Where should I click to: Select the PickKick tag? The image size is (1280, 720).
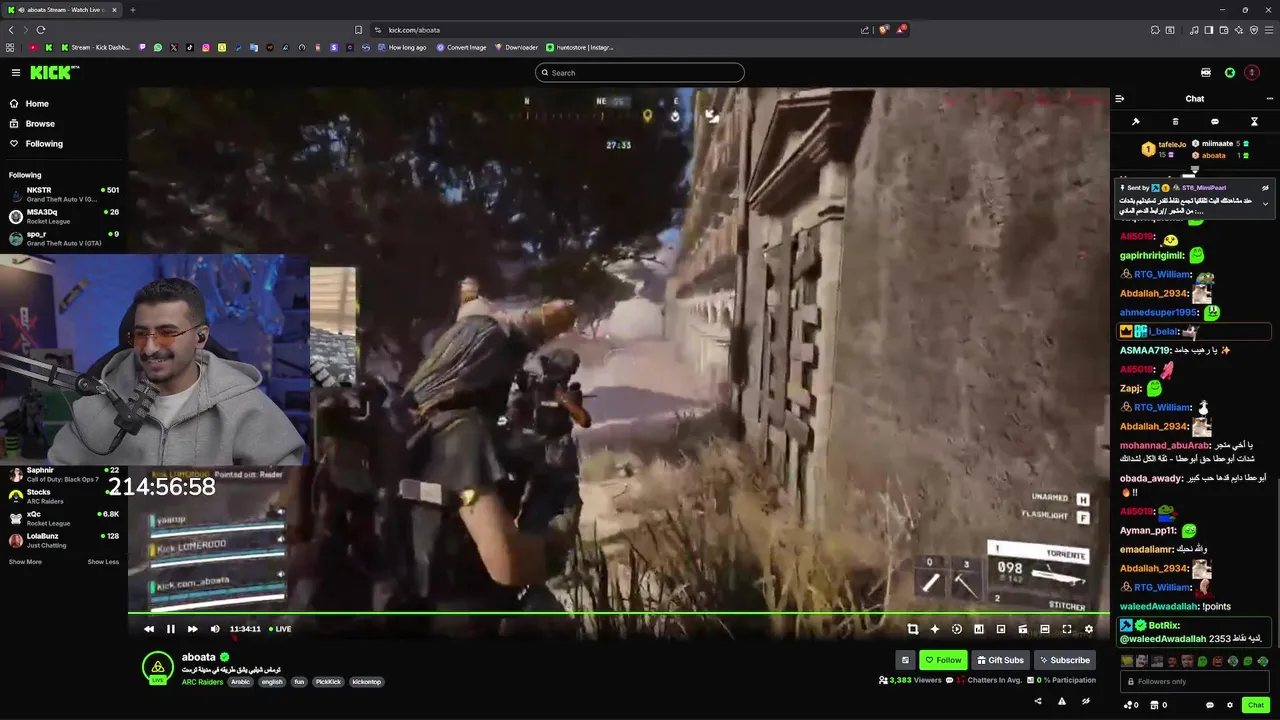(x=328, y=682)
